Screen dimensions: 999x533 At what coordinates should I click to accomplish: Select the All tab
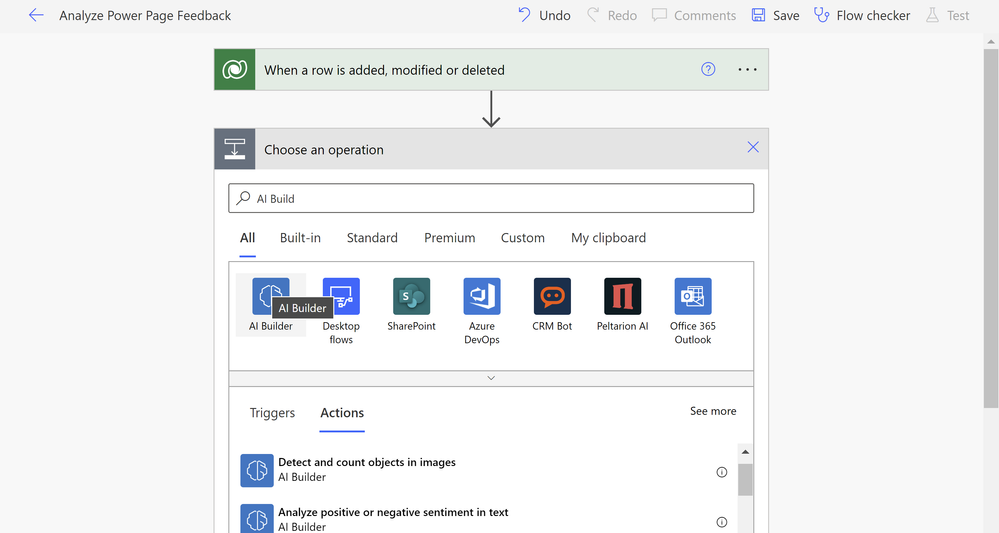[x=247, y=238]
